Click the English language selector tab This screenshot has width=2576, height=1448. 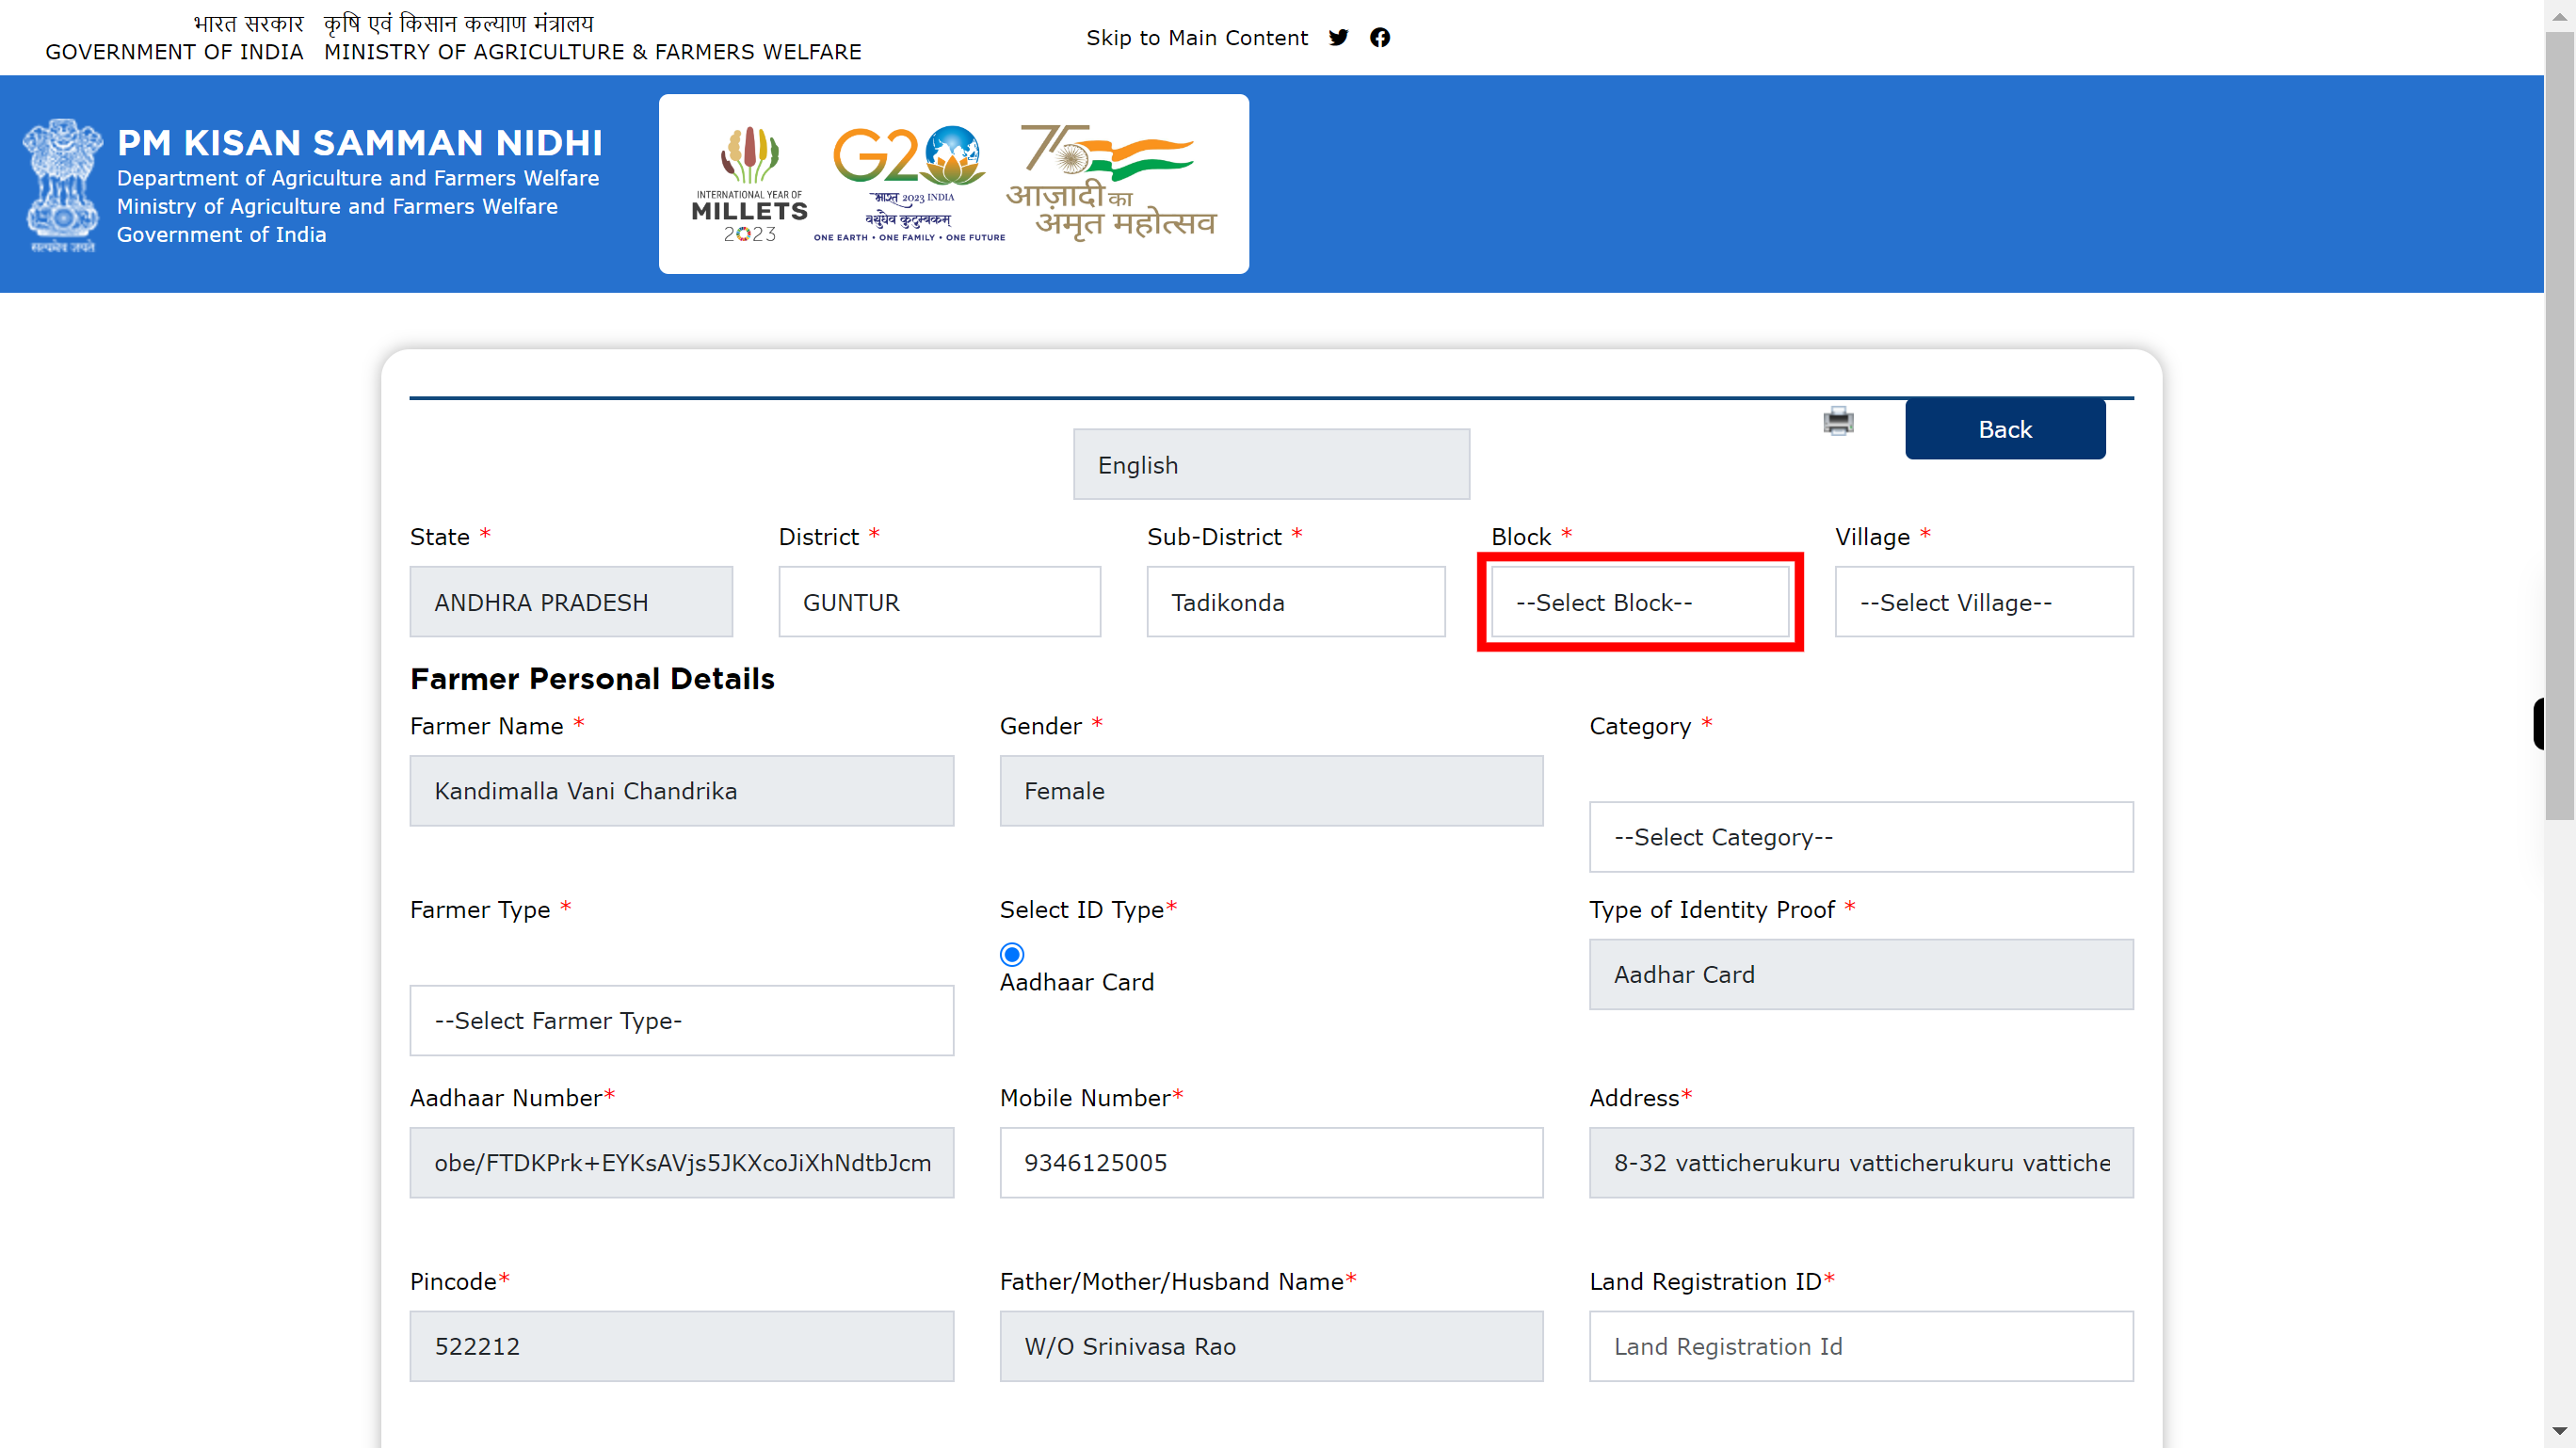(1270, 464)
